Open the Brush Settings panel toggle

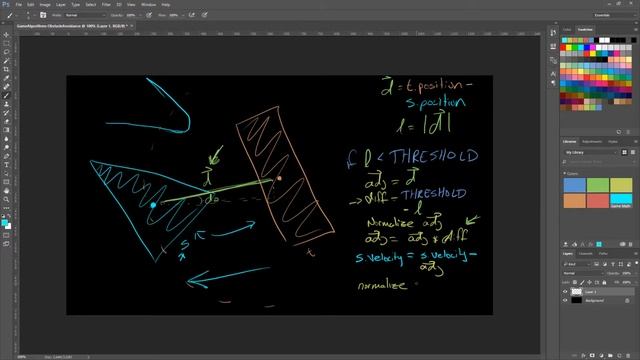click(x=43, y=15)
